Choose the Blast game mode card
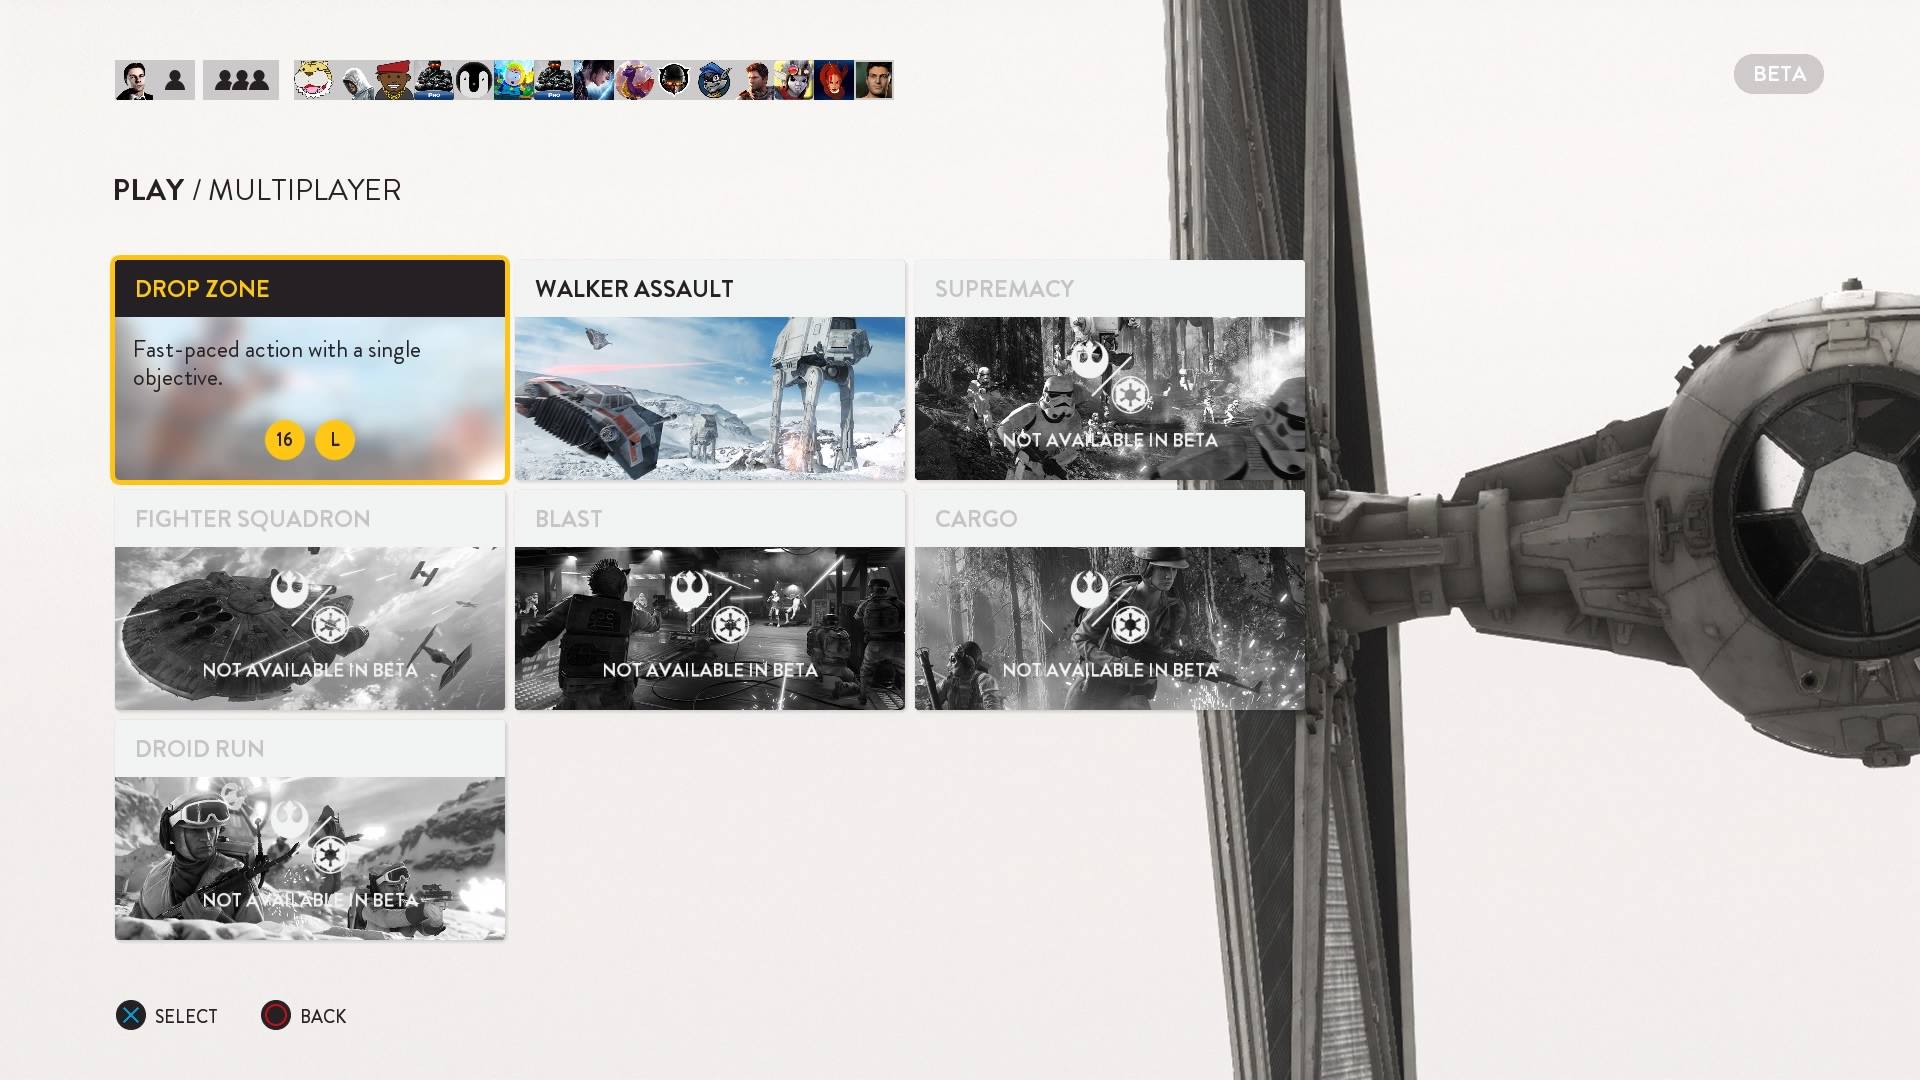 710,600
